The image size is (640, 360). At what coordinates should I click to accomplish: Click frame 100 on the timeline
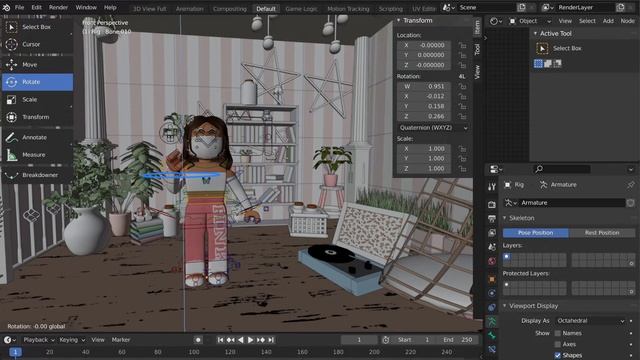[x=194, y=352]
